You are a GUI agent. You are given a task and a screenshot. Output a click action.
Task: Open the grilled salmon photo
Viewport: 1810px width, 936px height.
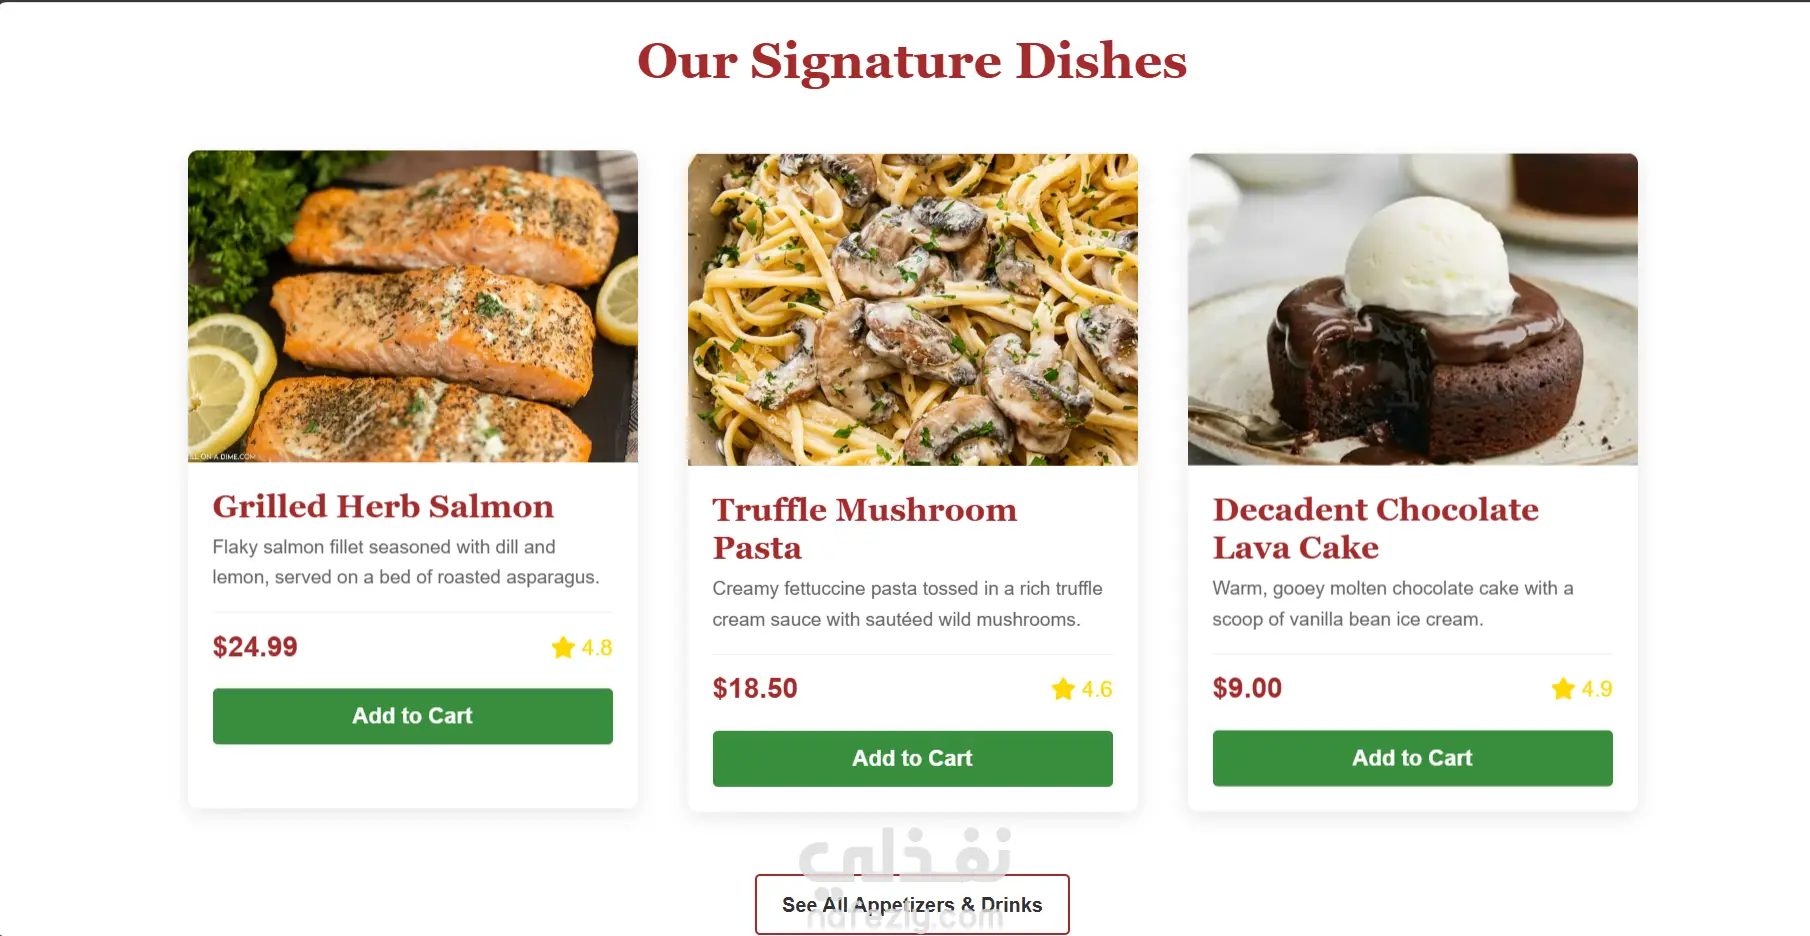[413, 307]
